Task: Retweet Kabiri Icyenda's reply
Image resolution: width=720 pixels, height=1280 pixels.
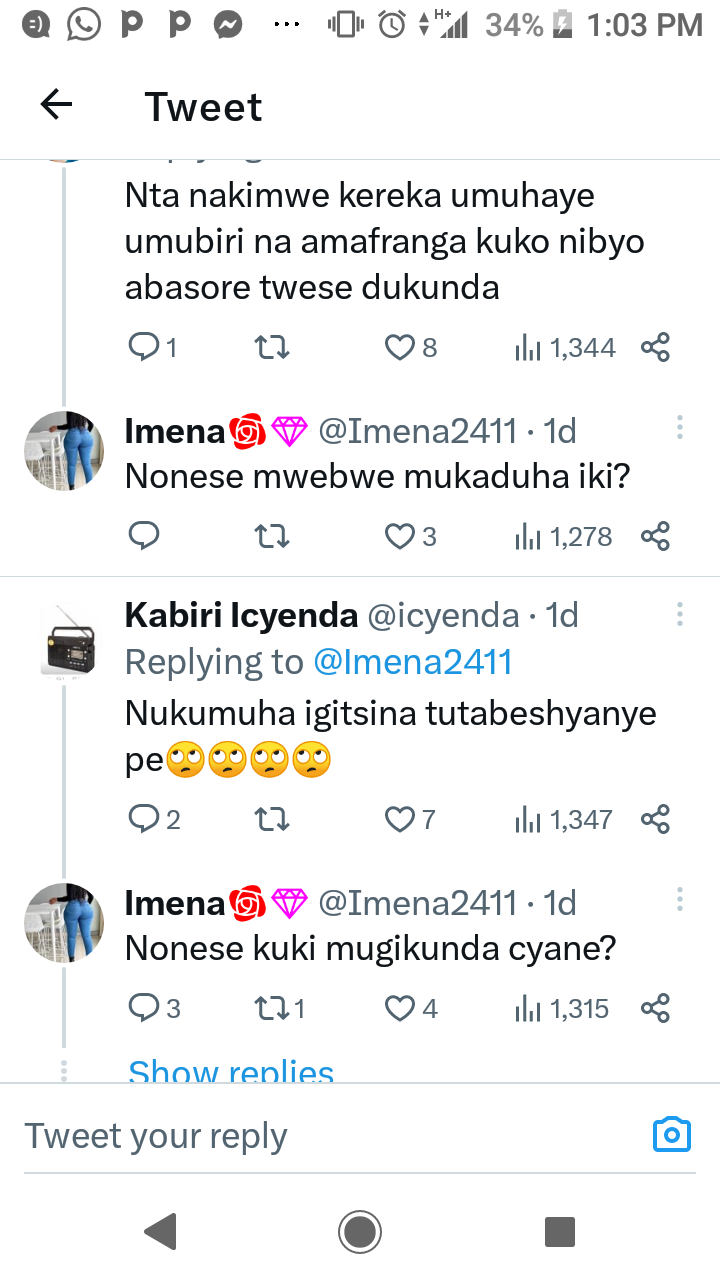Action: coord(272,820)
